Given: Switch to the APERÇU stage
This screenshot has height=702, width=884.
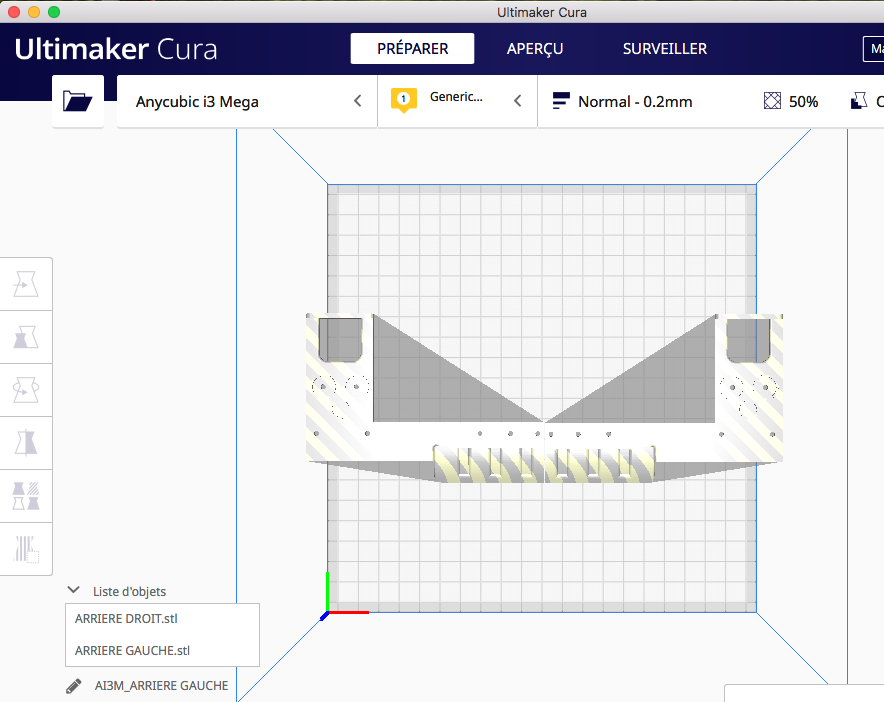Looking at the screenshot, I should pos(534,48).
